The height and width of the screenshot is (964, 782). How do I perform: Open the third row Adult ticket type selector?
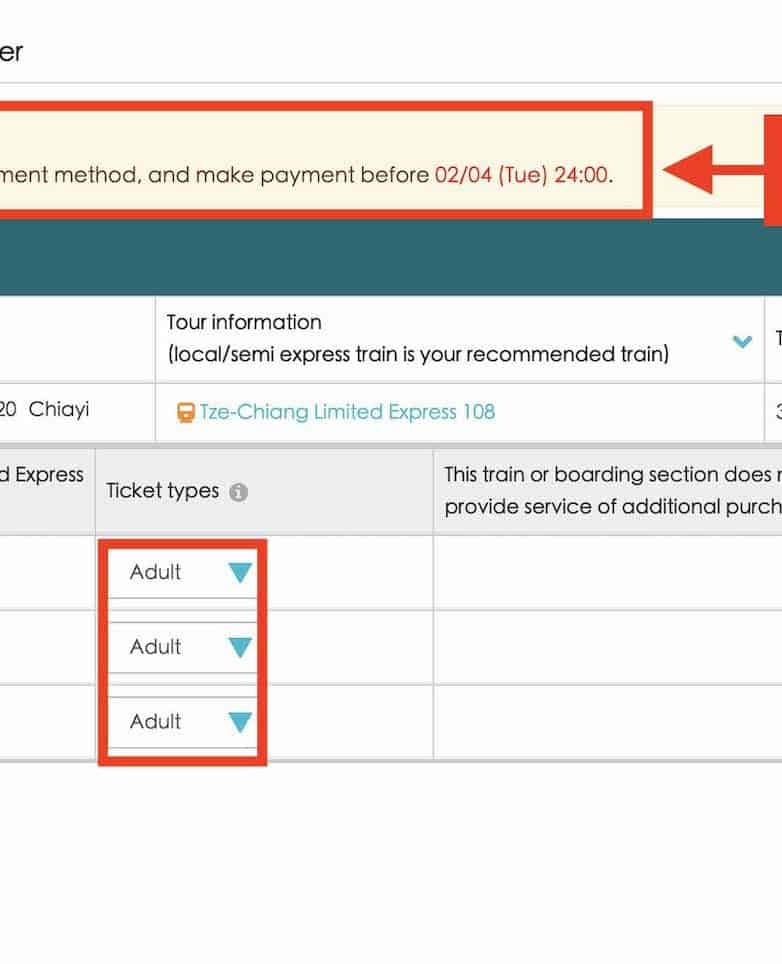click(x=181, y=722)
